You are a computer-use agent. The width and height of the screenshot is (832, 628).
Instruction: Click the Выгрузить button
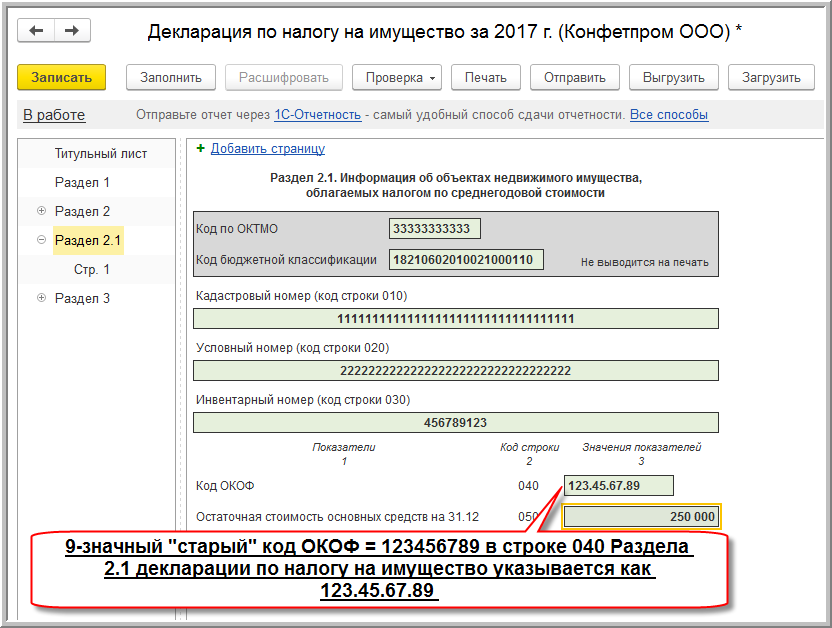[673, 77]
